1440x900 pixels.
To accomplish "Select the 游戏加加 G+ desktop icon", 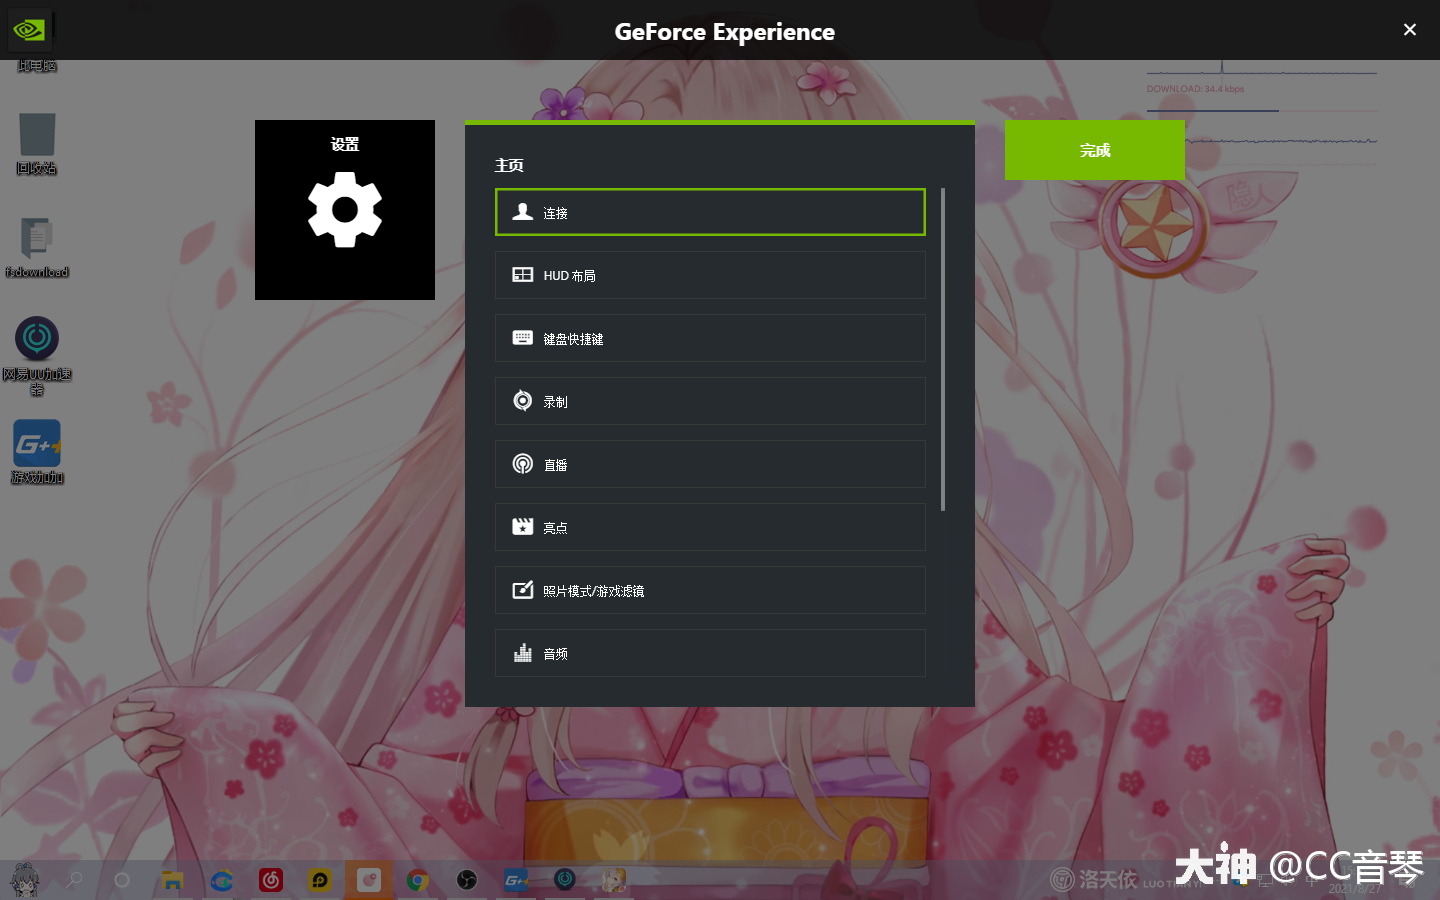I will (x=37, y=452).
